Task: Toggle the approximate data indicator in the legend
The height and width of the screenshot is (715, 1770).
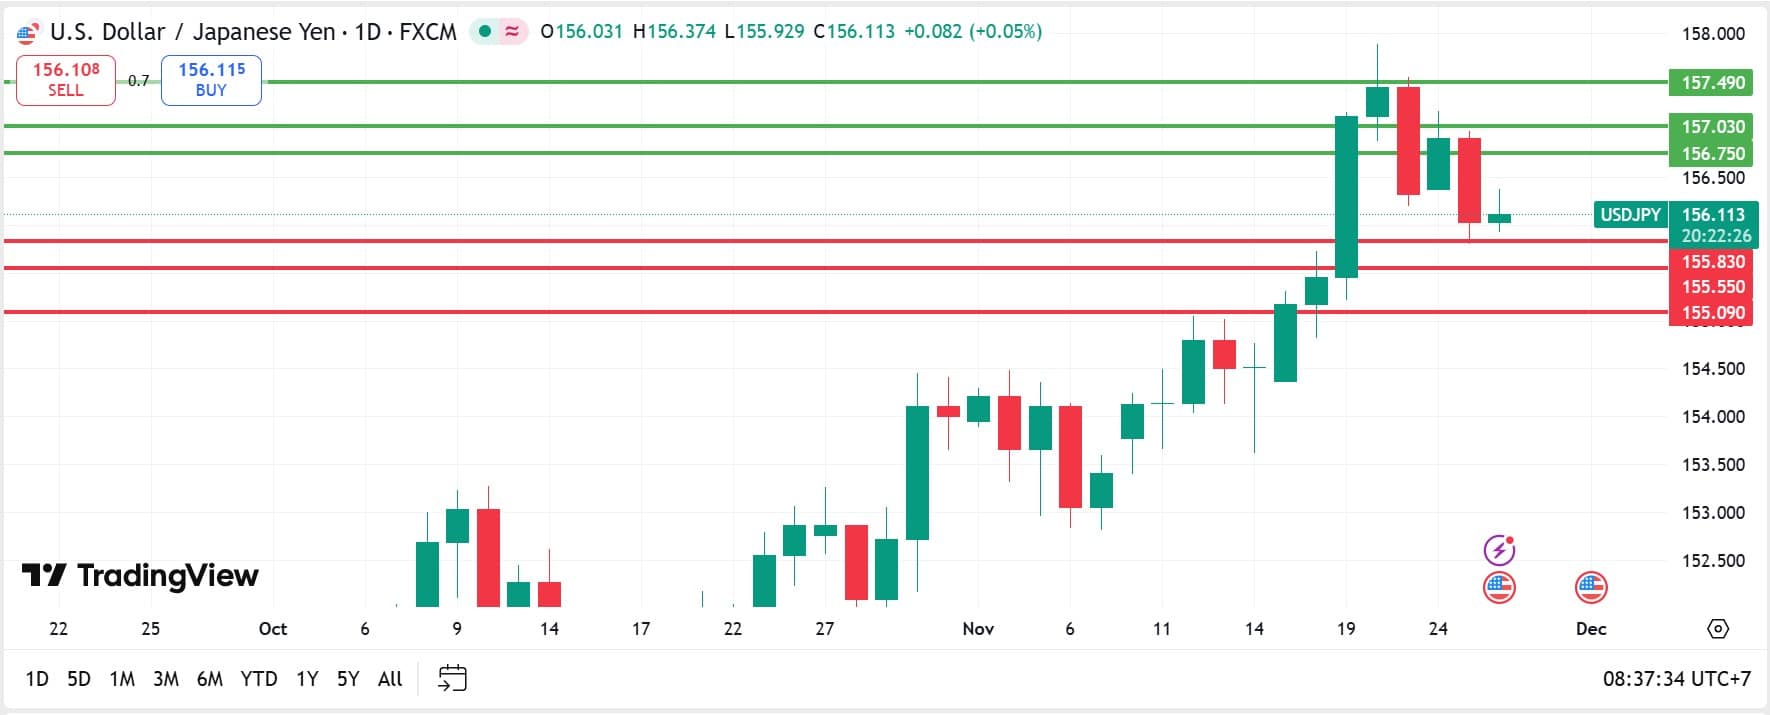Action: (511, 31)
